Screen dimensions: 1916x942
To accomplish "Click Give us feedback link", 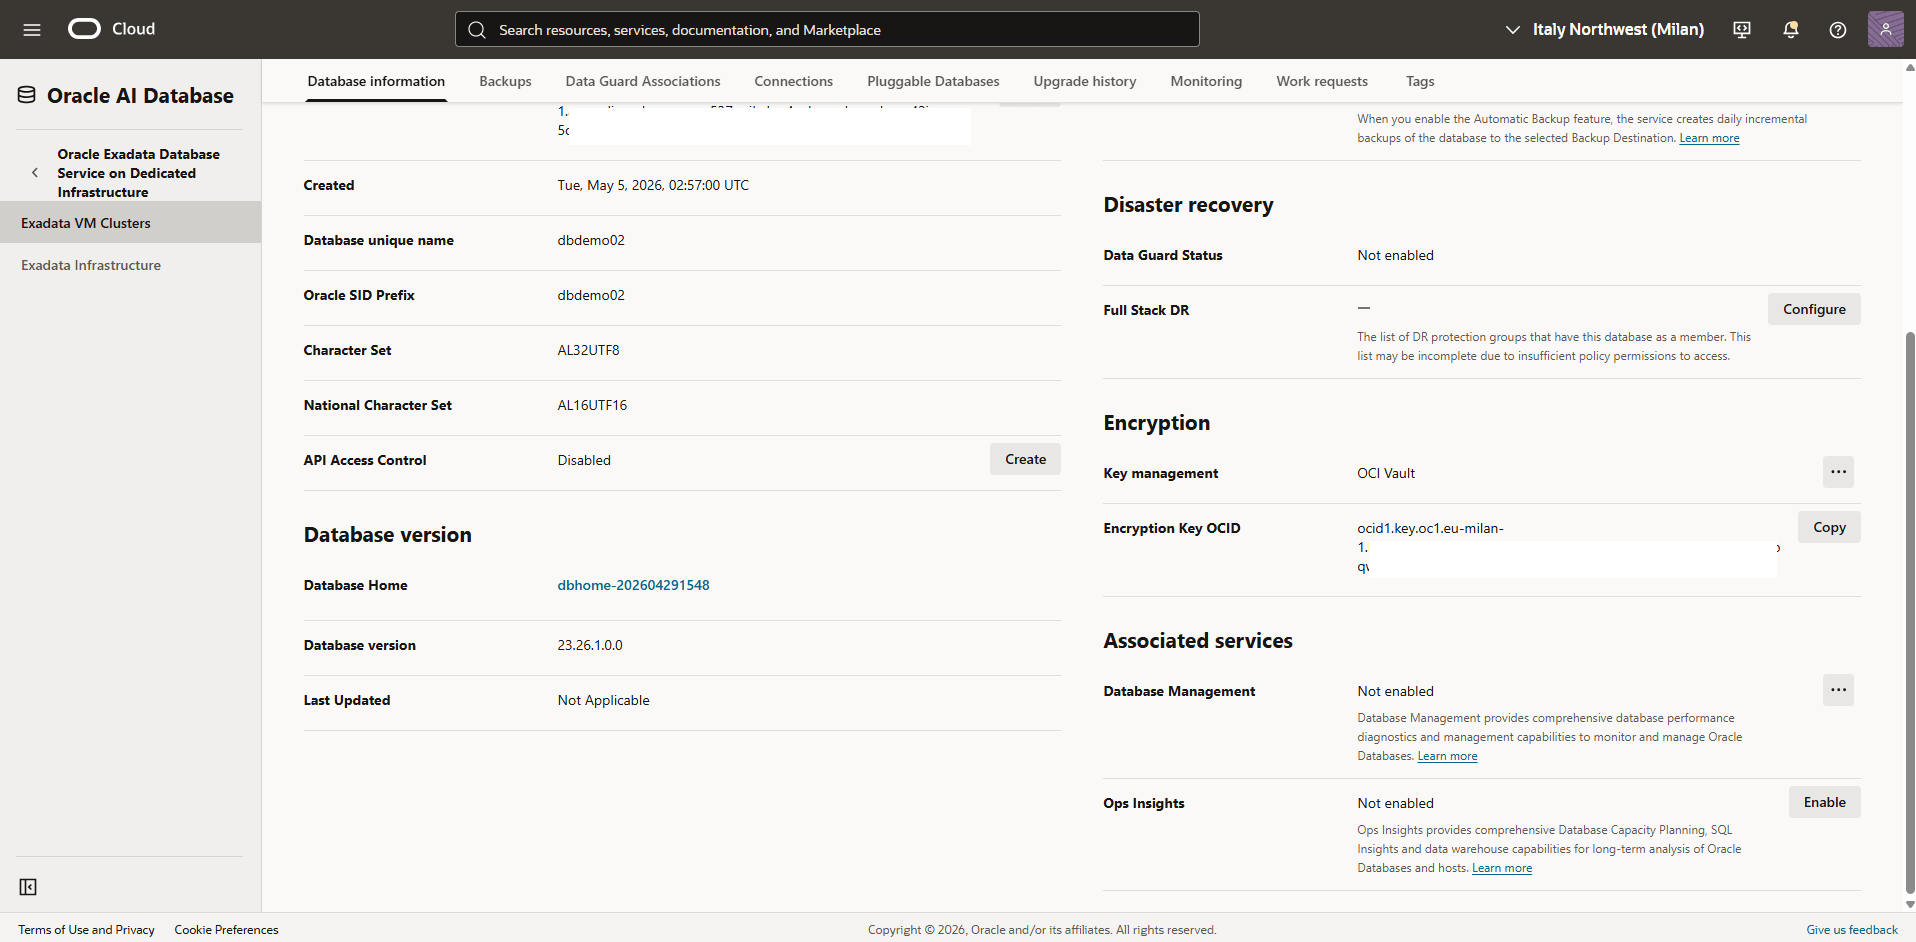I will tap(1851, 930).
